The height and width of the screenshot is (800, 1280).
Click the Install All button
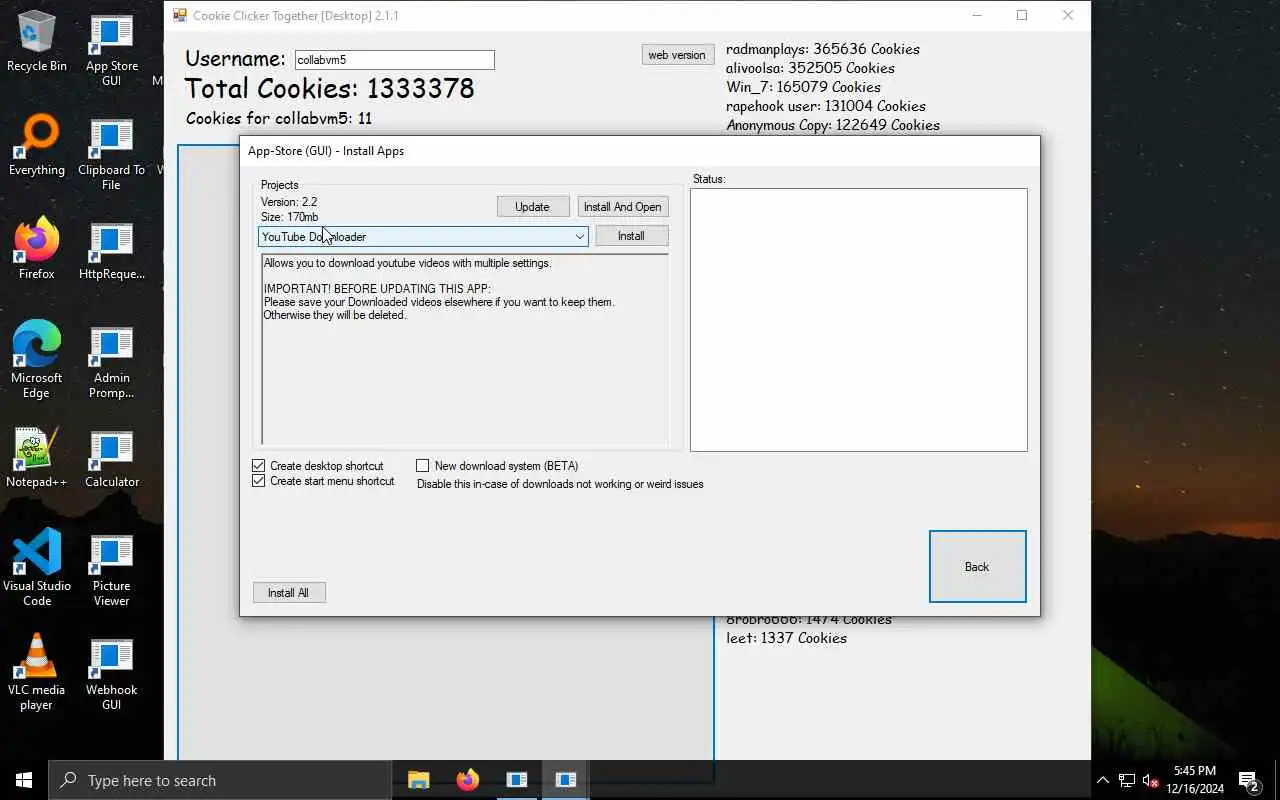(x=289, y=593)
